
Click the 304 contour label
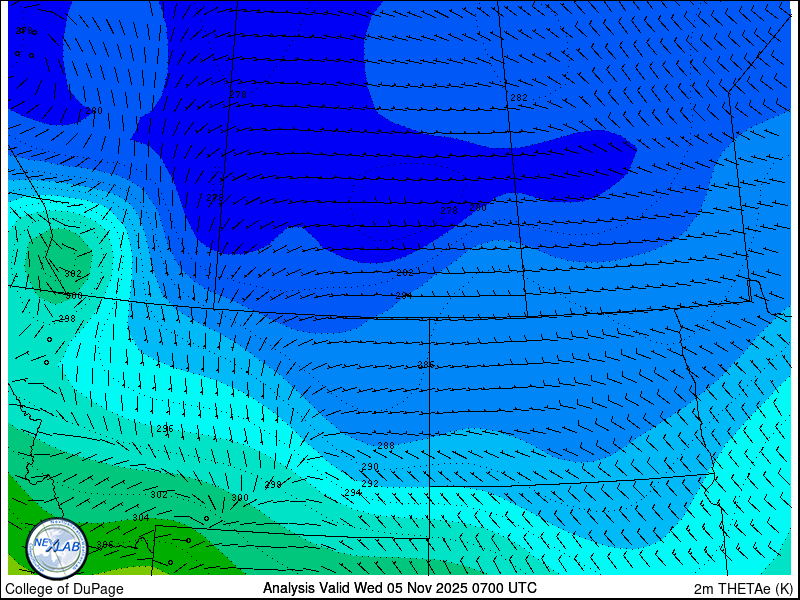[x=141, y=517]
